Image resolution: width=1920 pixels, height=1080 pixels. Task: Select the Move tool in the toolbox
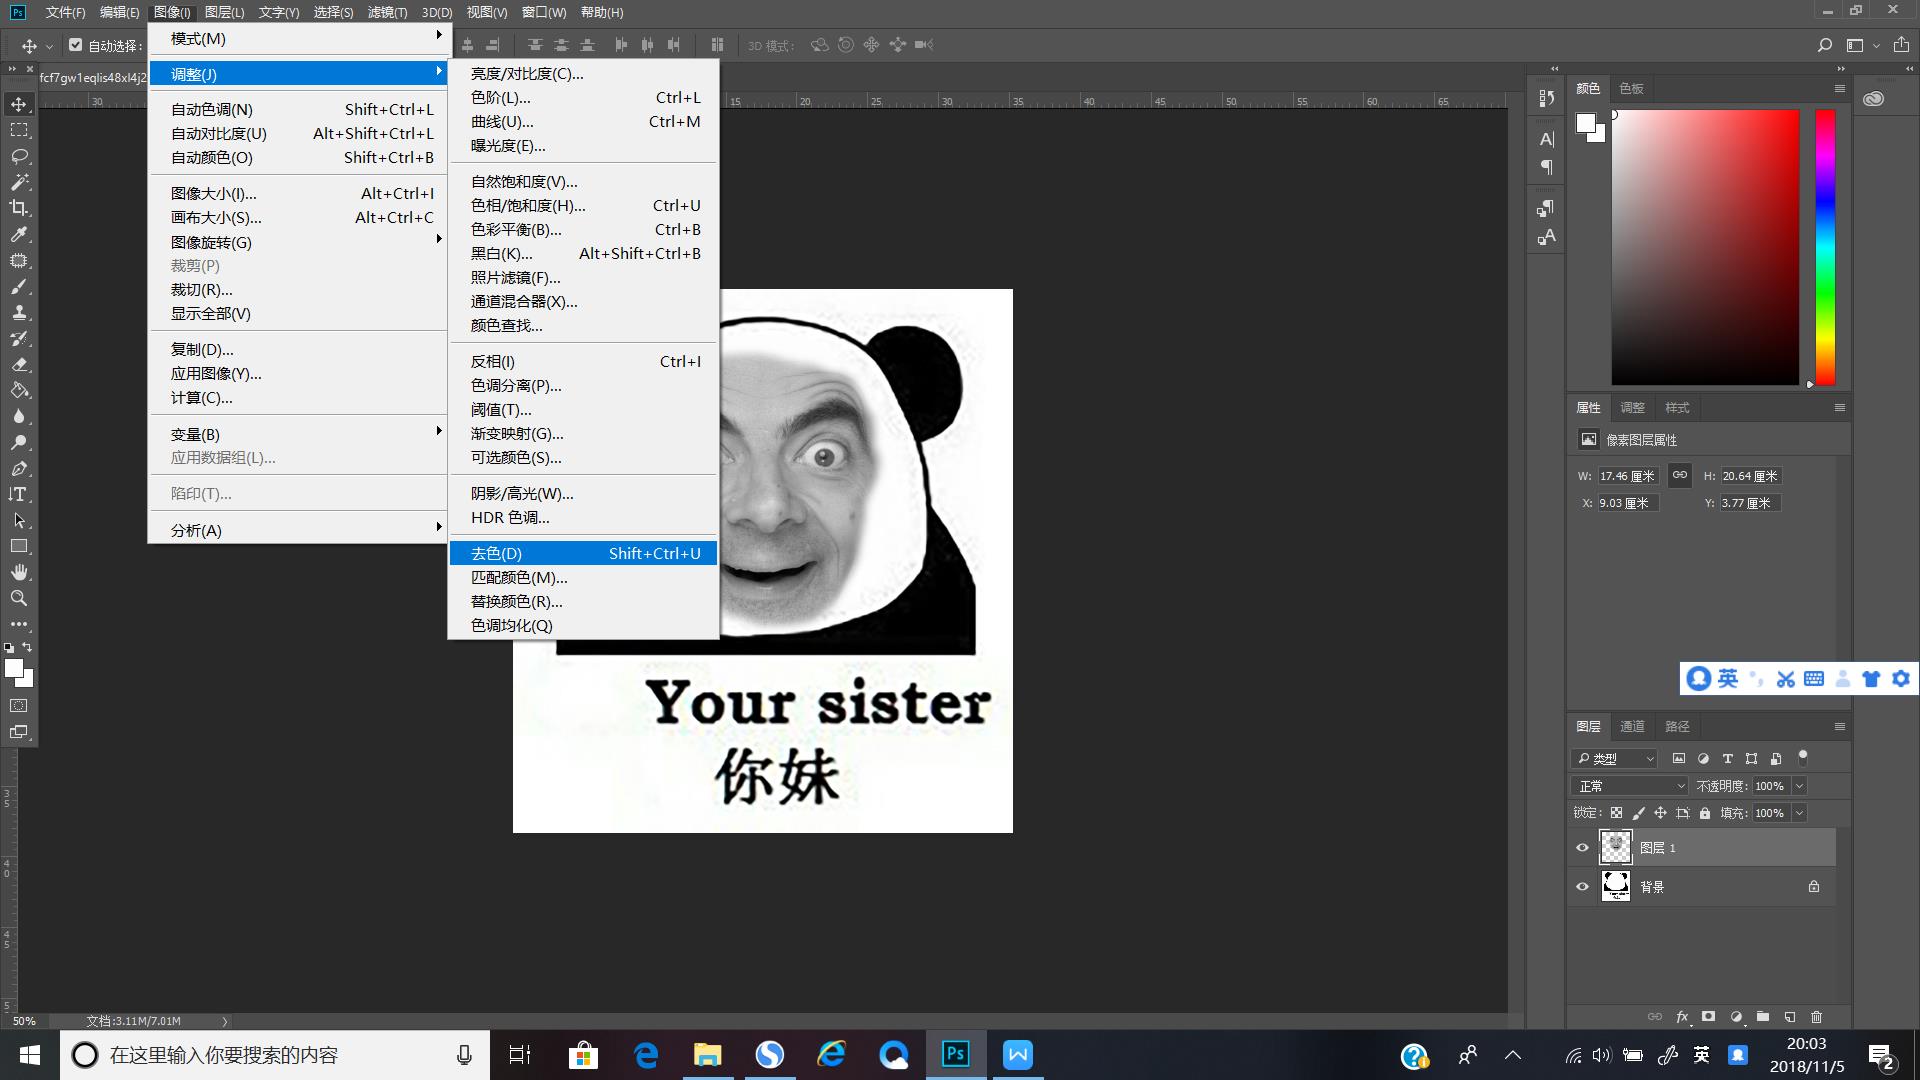(x=19, y=104)
